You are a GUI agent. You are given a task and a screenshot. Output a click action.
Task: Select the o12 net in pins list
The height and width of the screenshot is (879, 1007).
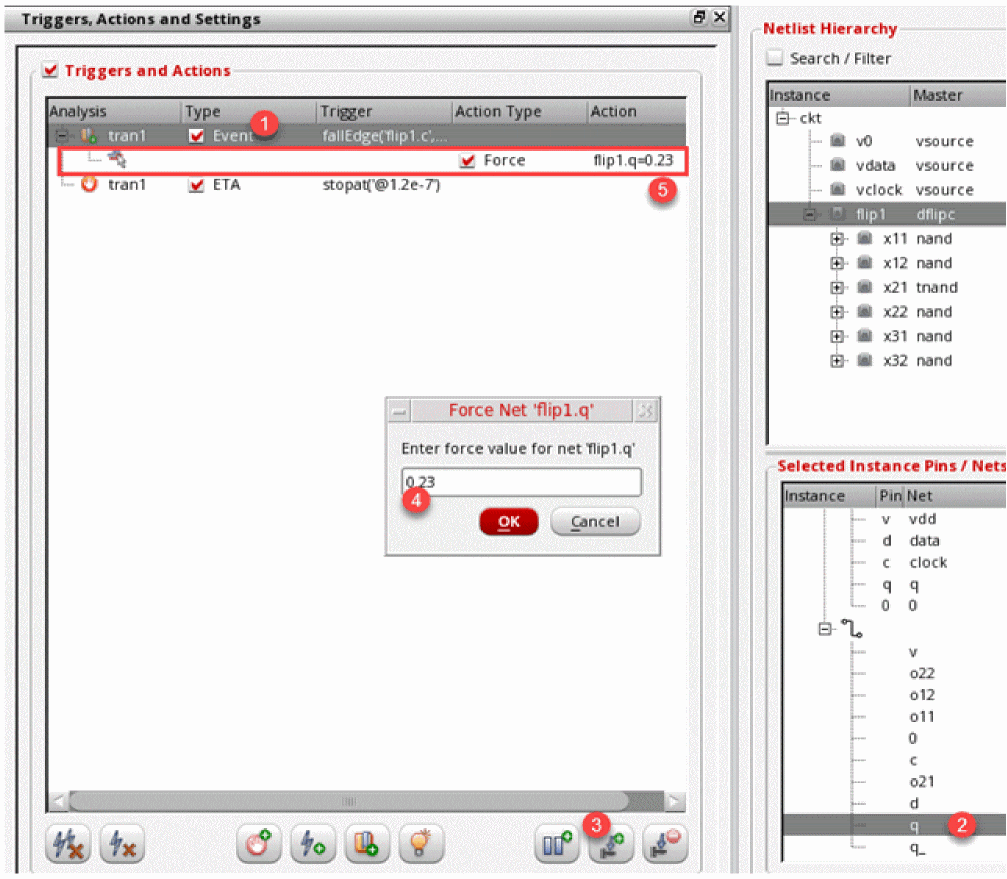(922, 695)
